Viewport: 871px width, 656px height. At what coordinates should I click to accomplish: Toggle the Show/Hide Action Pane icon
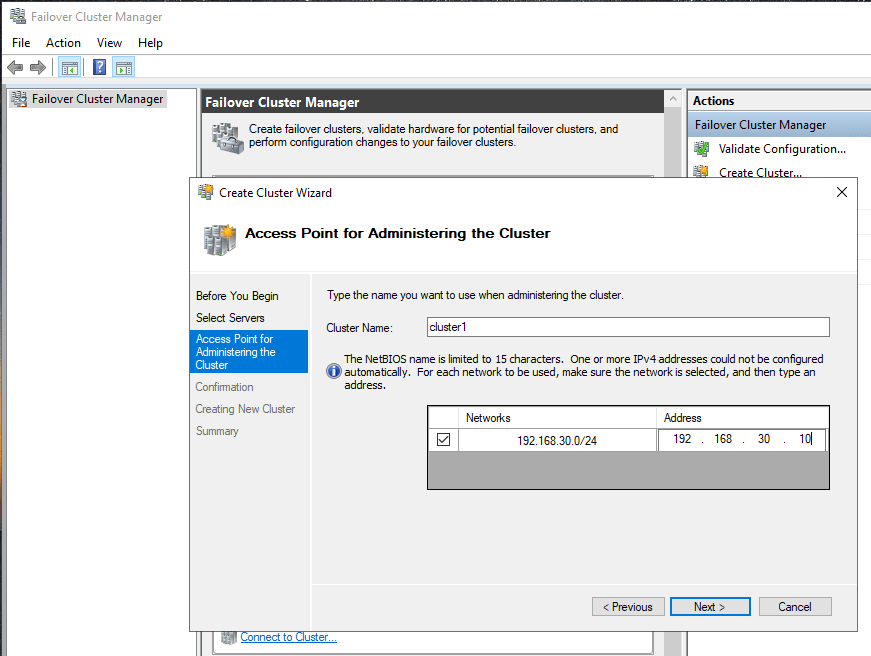(123, 67)
